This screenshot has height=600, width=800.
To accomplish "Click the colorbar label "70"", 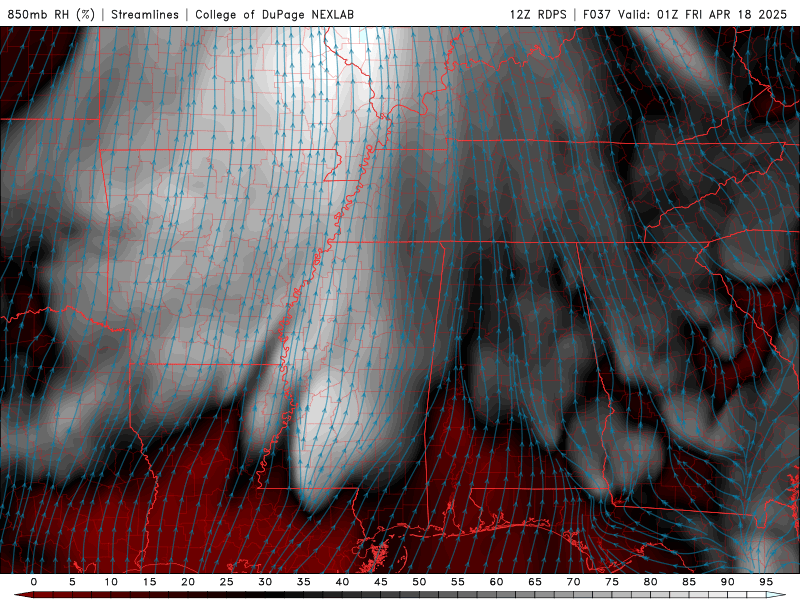I will pyautogui.click(x=573, y=582).
